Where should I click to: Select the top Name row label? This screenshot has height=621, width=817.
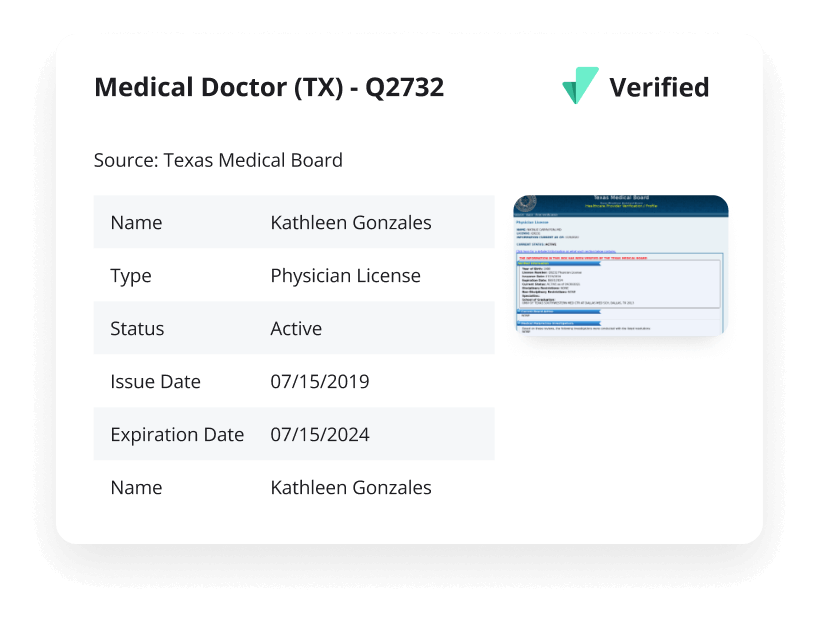coord(137,222)
